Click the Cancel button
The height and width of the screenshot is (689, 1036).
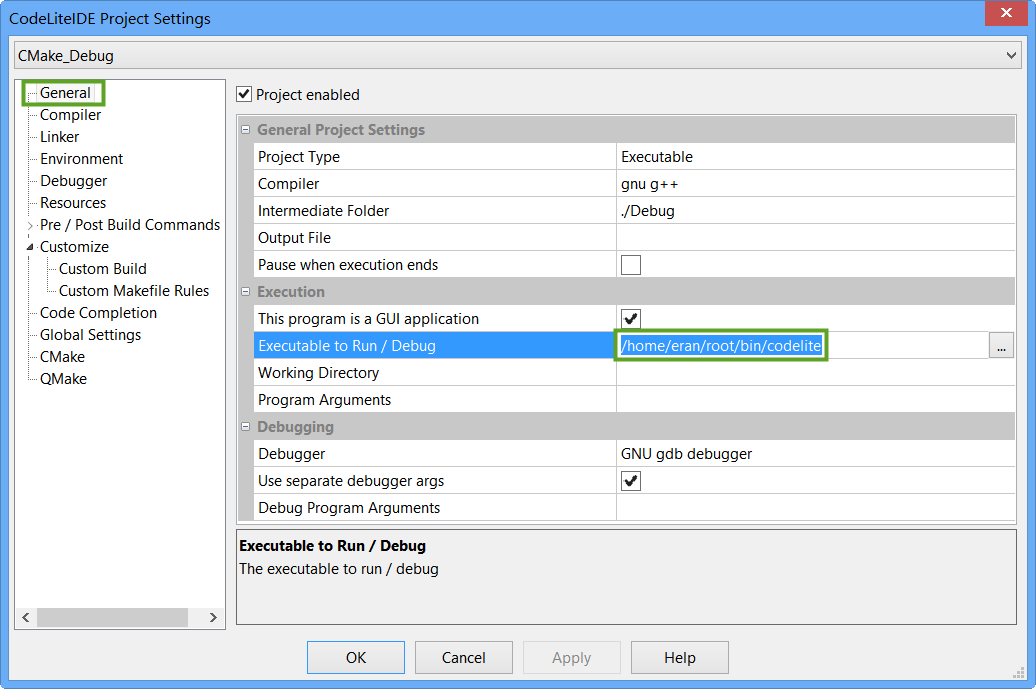coord(464,657)
